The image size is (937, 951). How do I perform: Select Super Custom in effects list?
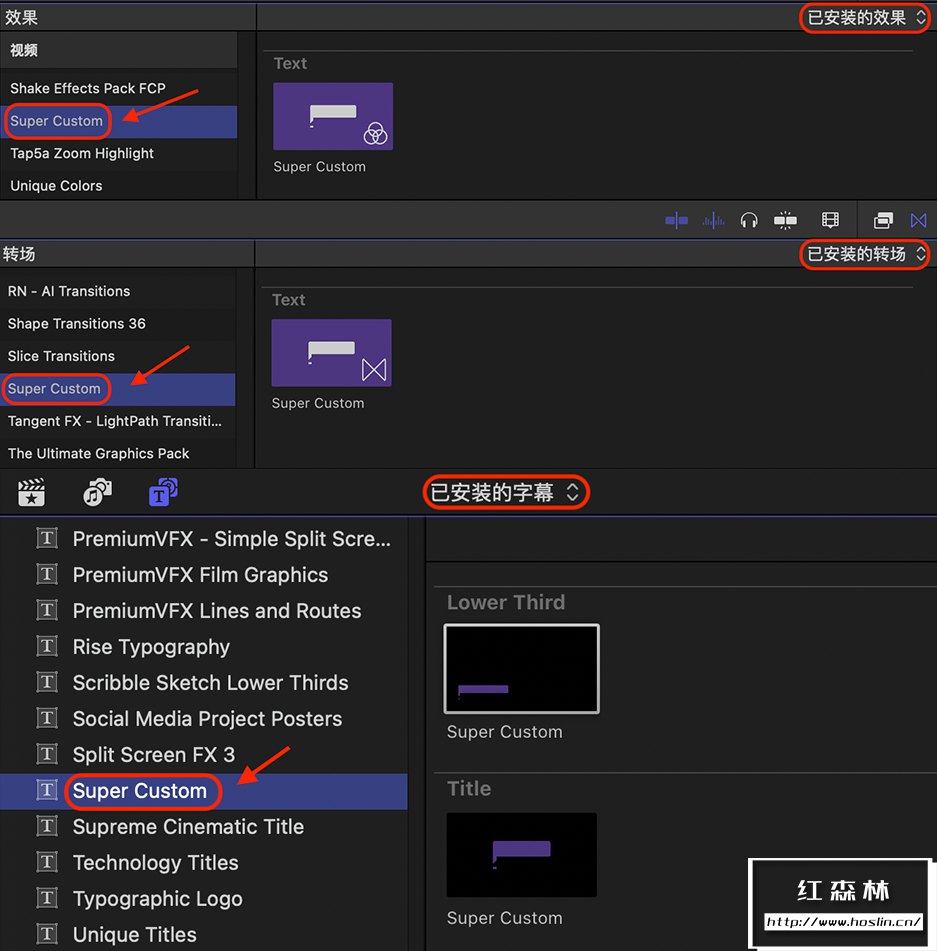119,121
